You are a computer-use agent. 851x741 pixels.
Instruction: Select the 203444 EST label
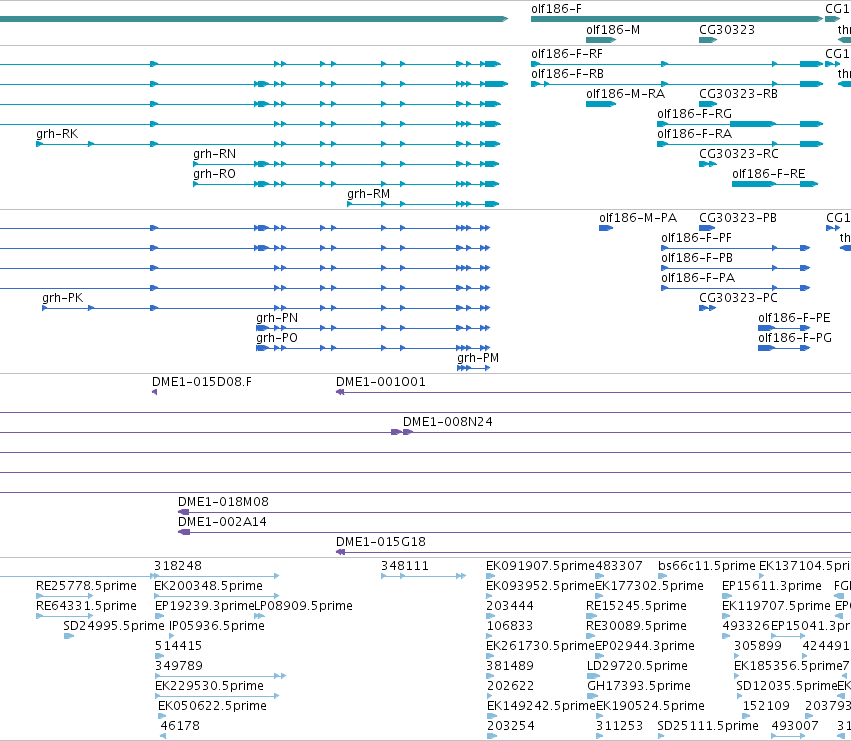(x=510, y=606)
